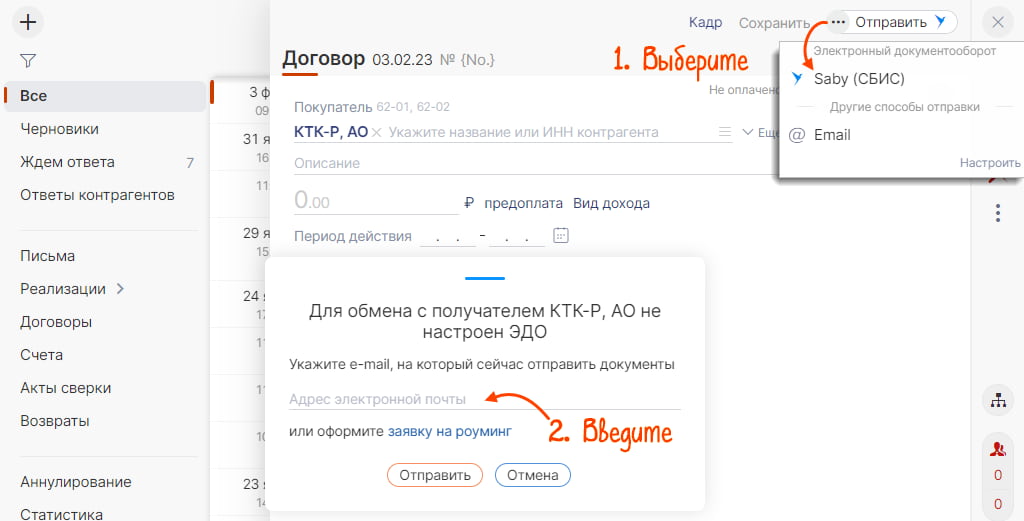Choose Saby (СБИС) from the send menu
The width and height of the screenshot is (1024, 521).
click(858, 78)
